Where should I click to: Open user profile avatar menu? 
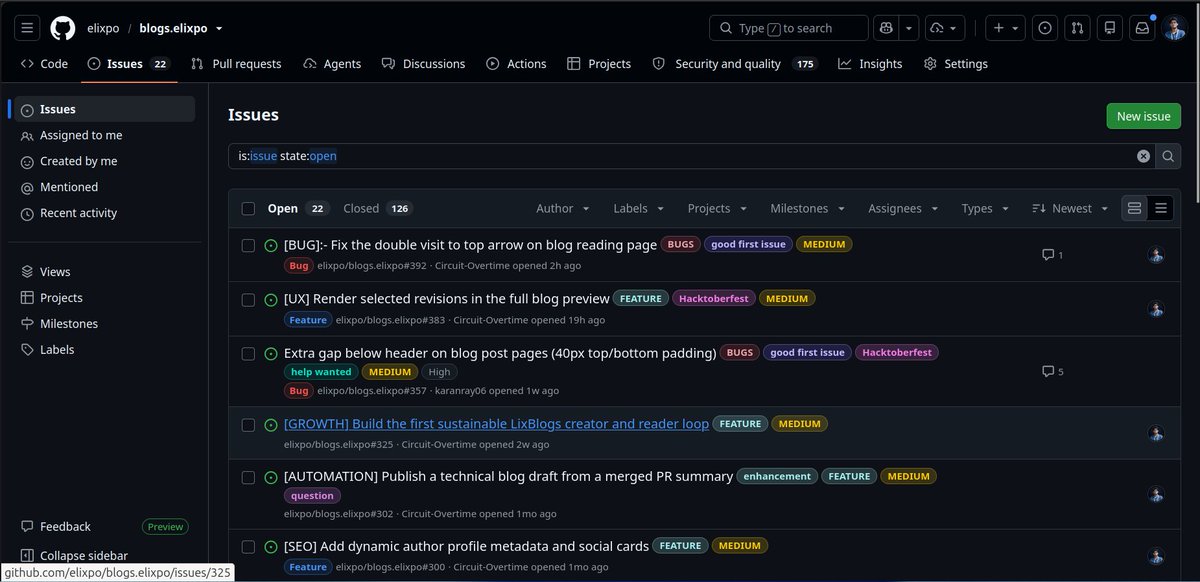click(x=1175, y=28)
